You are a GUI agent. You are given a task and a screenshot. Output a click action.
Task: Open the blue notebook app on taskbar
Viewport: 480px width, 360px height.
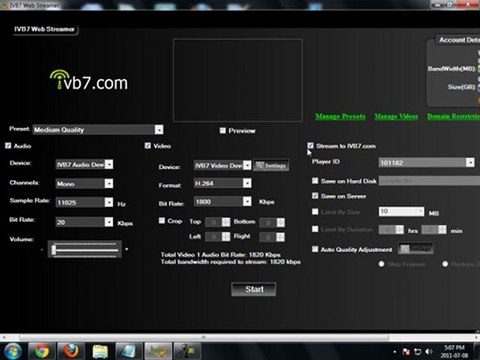pyautogui.click(x=128, y=351)
